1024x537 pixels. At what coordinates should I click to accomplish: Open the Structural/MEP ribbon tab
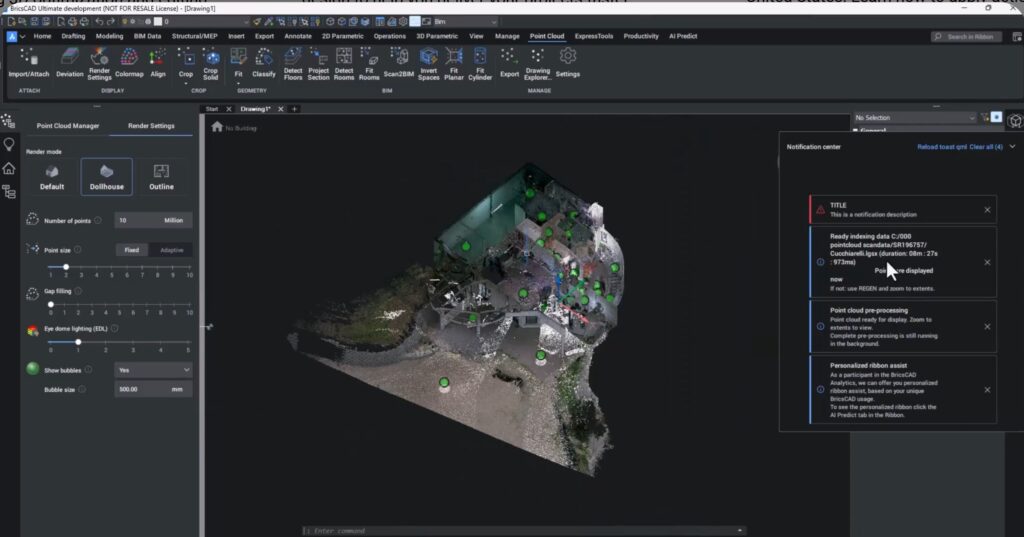click(x=195, y=37)
